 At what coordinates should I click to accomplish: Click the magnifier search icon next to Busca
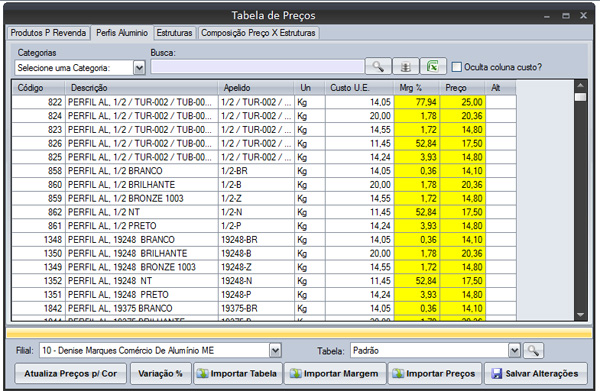(x=378, y=67)
